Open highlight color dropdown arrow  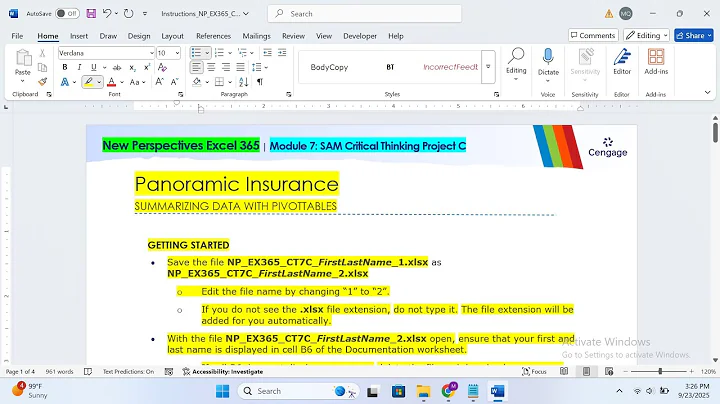(x=99, y=82)
